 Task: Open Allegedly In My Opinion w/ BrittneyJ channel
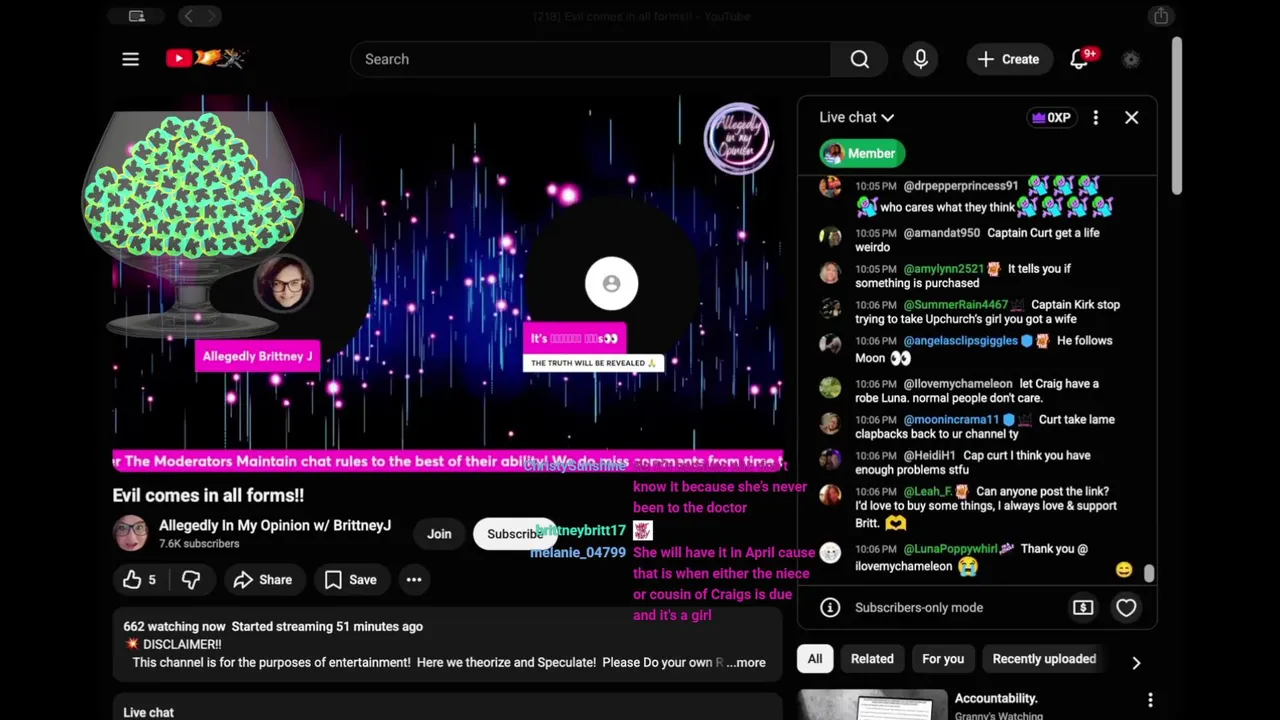pos(275,525)
